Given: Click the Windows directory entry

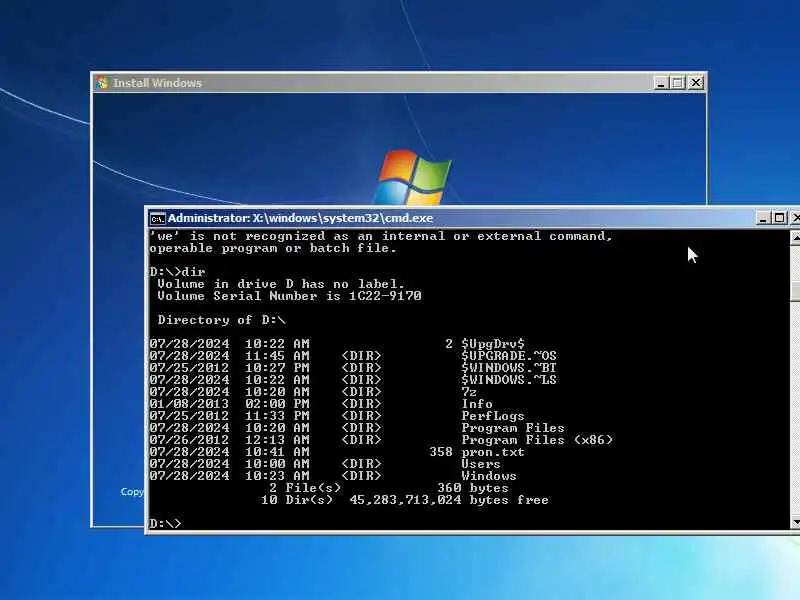Looking at the screenshot, I should [489, 476].
